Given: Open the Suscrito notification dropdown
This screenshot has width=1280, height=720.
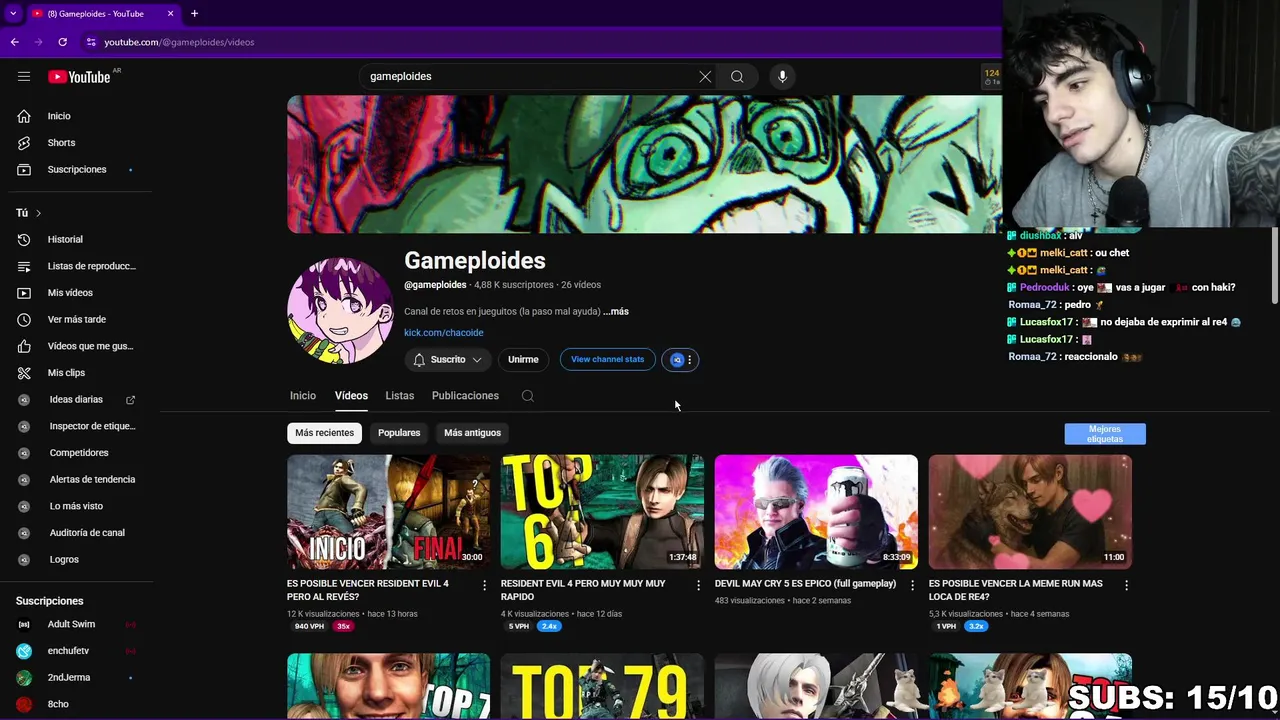Looking at the screenshot, I should pyautogui.click(x=447, y=359).
